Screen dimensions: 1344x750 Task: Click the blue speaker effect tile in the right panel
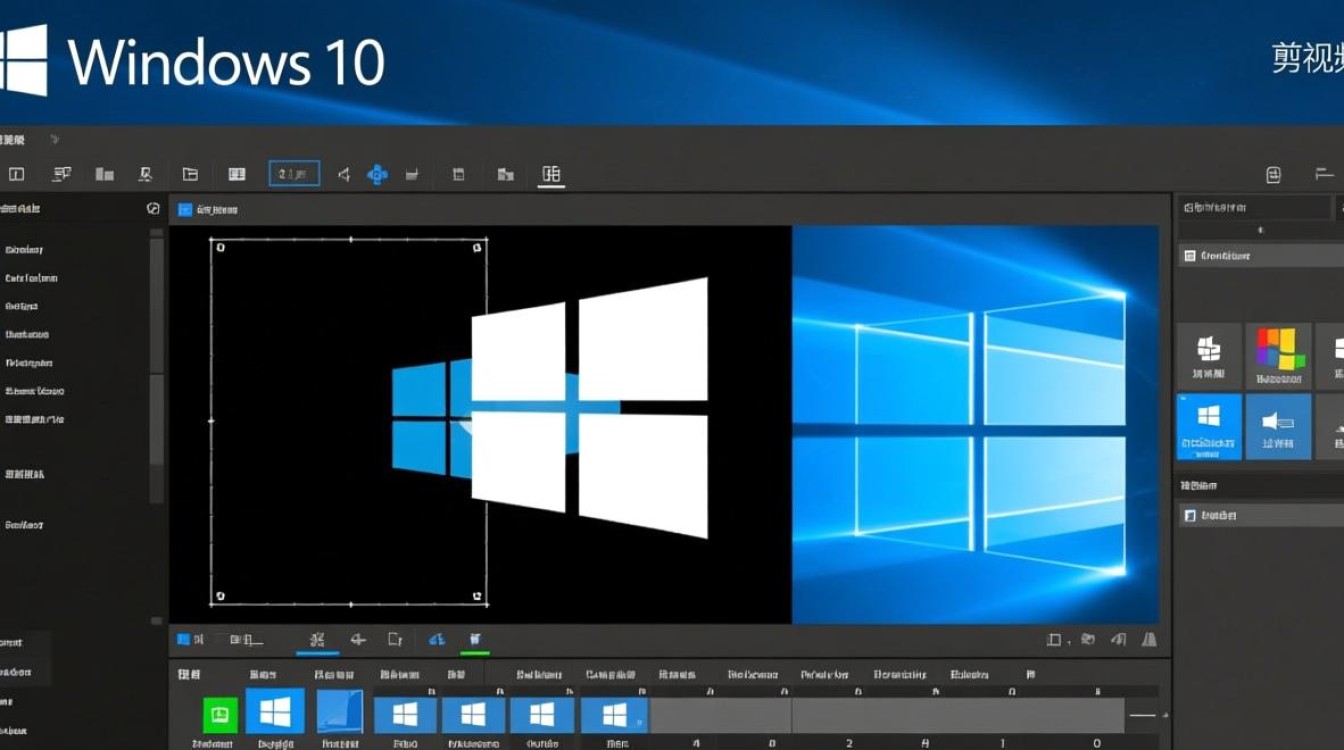pos(1277,427)
